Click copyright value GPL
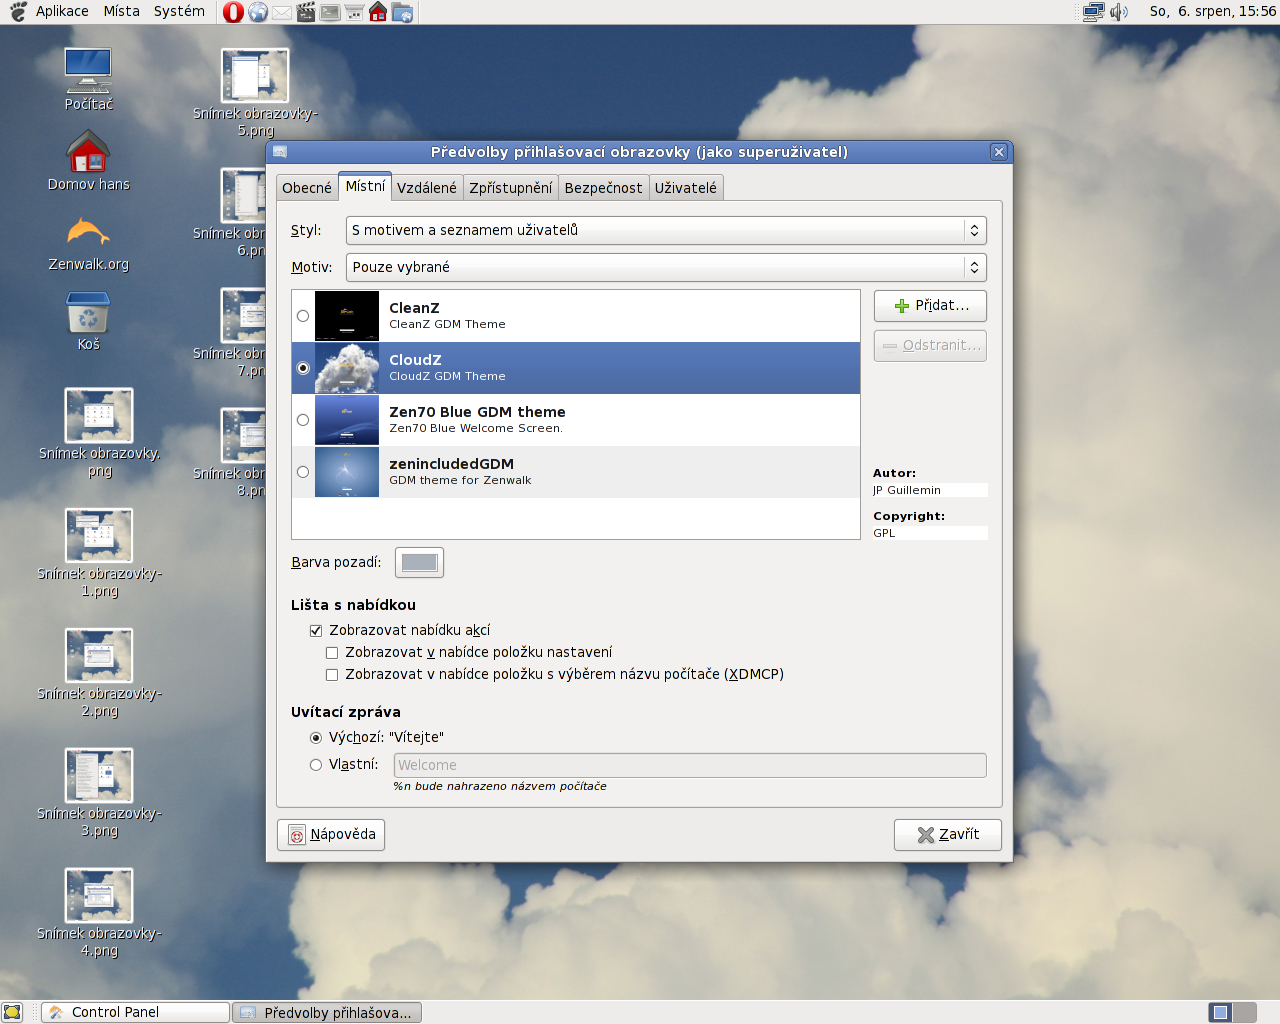The image size is (1280, 1024). click(x=884, y=533)
